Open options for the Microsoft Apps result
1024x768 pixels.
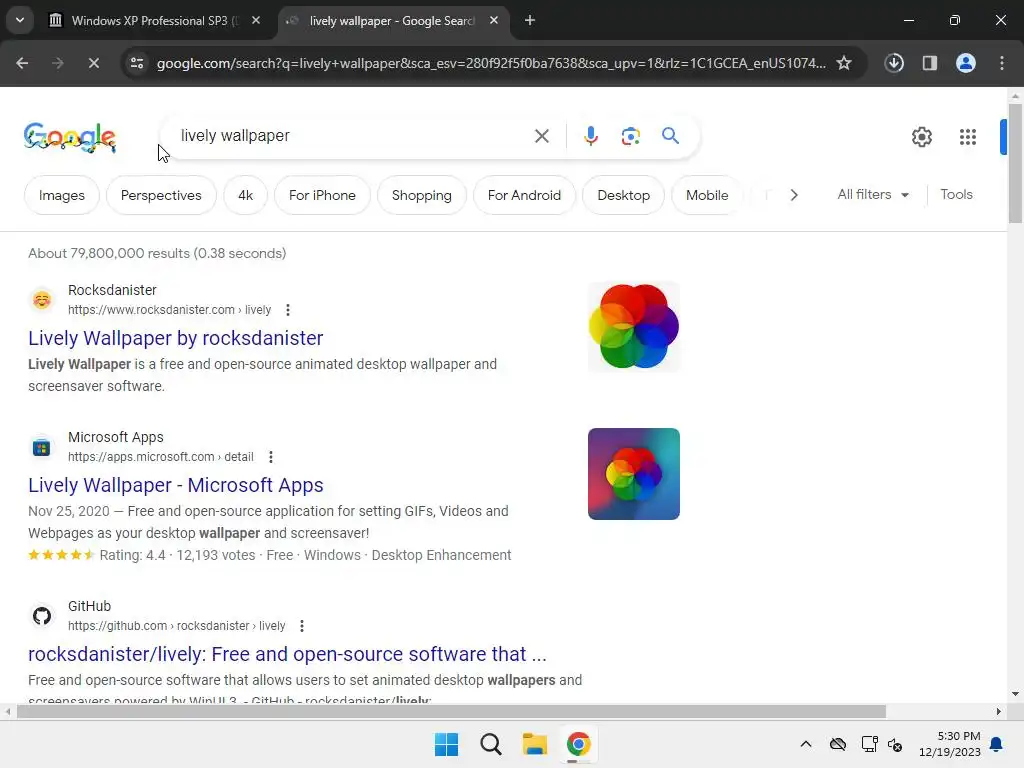pyautogui.click(x=270, y=457)
